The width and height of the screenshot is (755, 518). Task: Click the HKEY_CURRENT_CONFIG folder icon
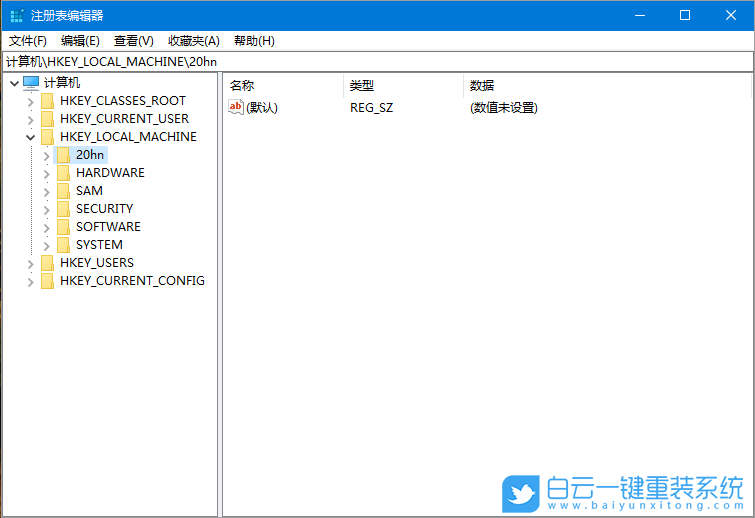pyautogui.click(x=47, y=281)
